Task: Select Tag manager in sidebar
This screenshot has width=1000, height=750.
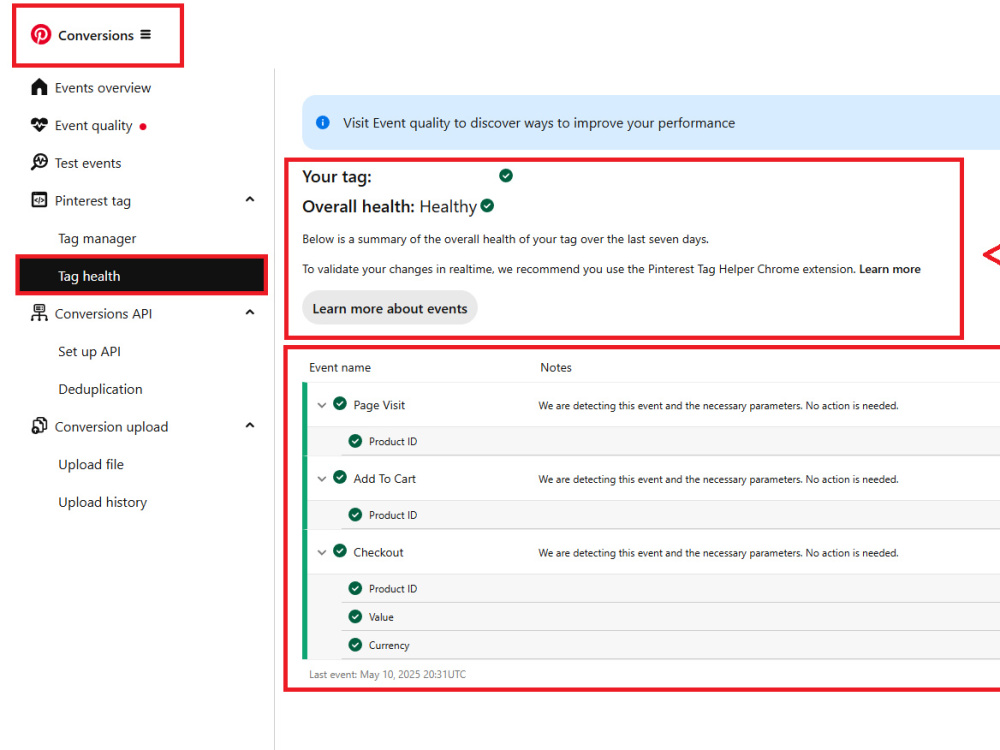Action: [x=97, y=239]
